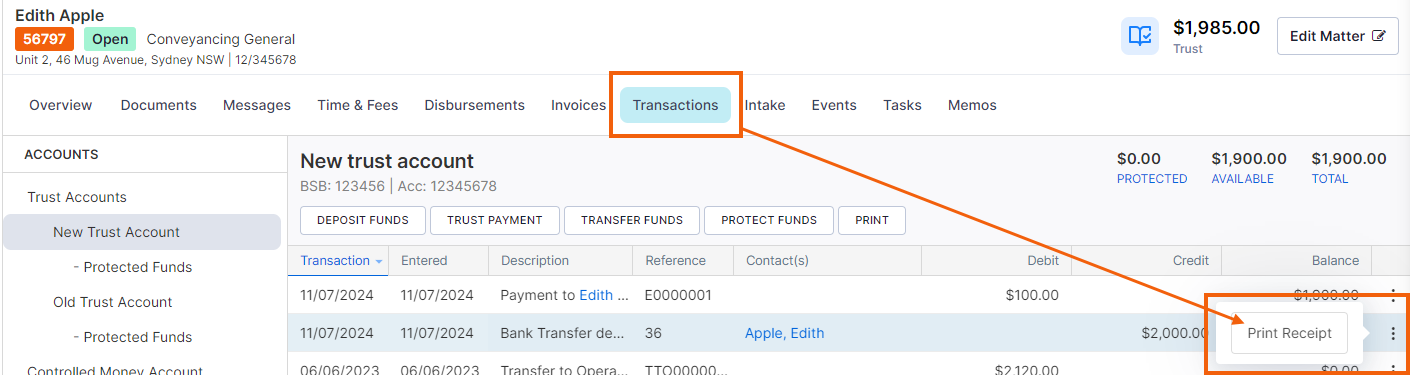Click the Entered column header
Screen dimensions: 1410x375
(x=424, y=261)
